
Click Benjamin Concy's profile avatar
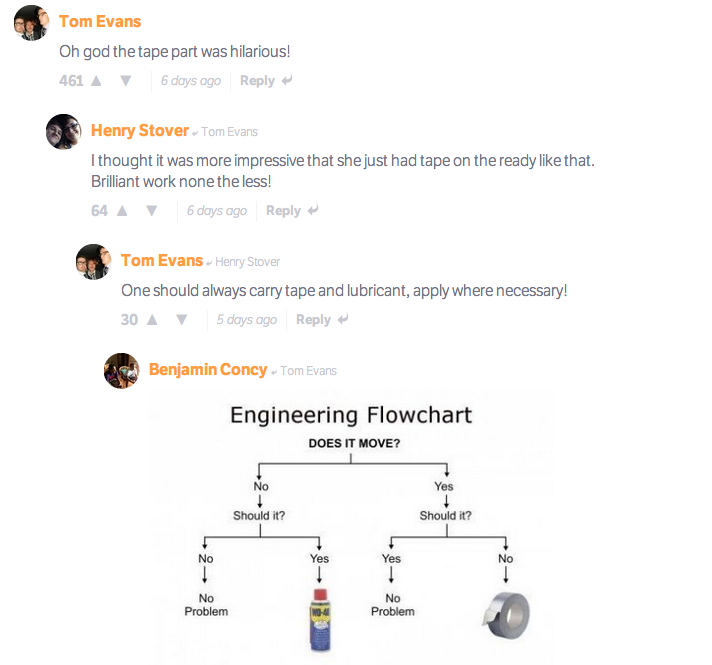click(x=121, y=370)
